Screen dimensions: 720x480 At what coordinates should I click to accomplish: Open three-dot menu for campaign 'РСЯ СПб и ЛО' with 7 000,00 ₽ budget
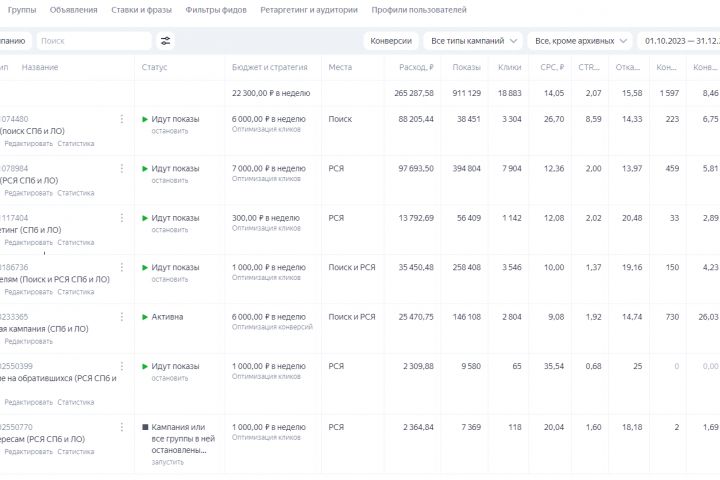[122, 169]
